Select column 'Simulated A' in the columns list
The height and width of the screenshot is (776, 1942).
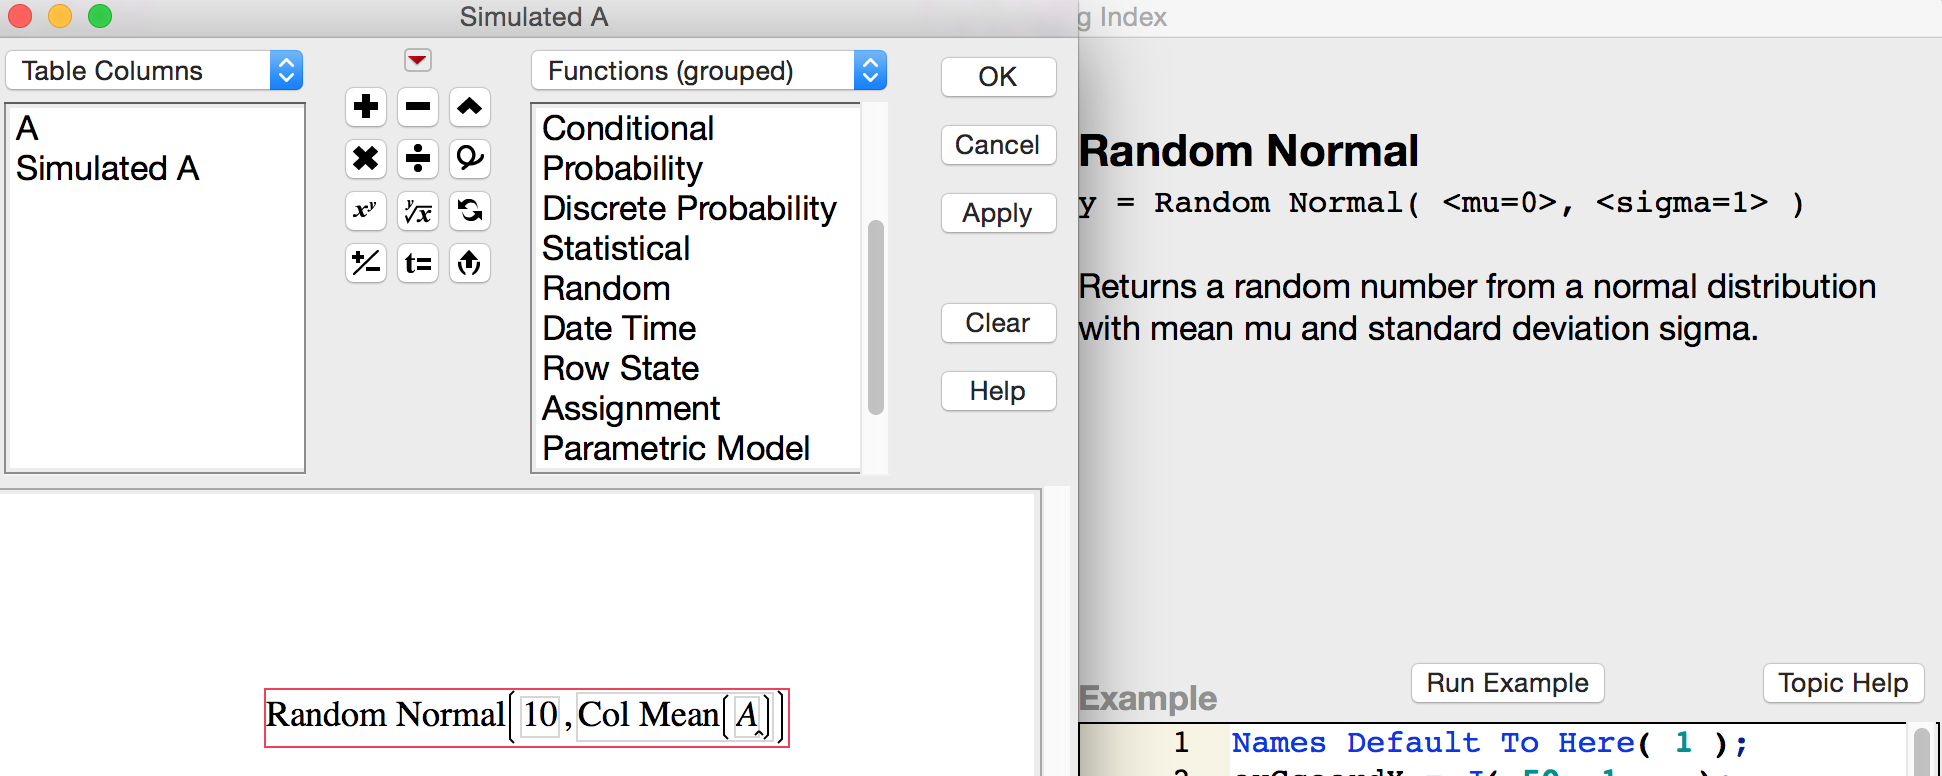tap(108, 169)
